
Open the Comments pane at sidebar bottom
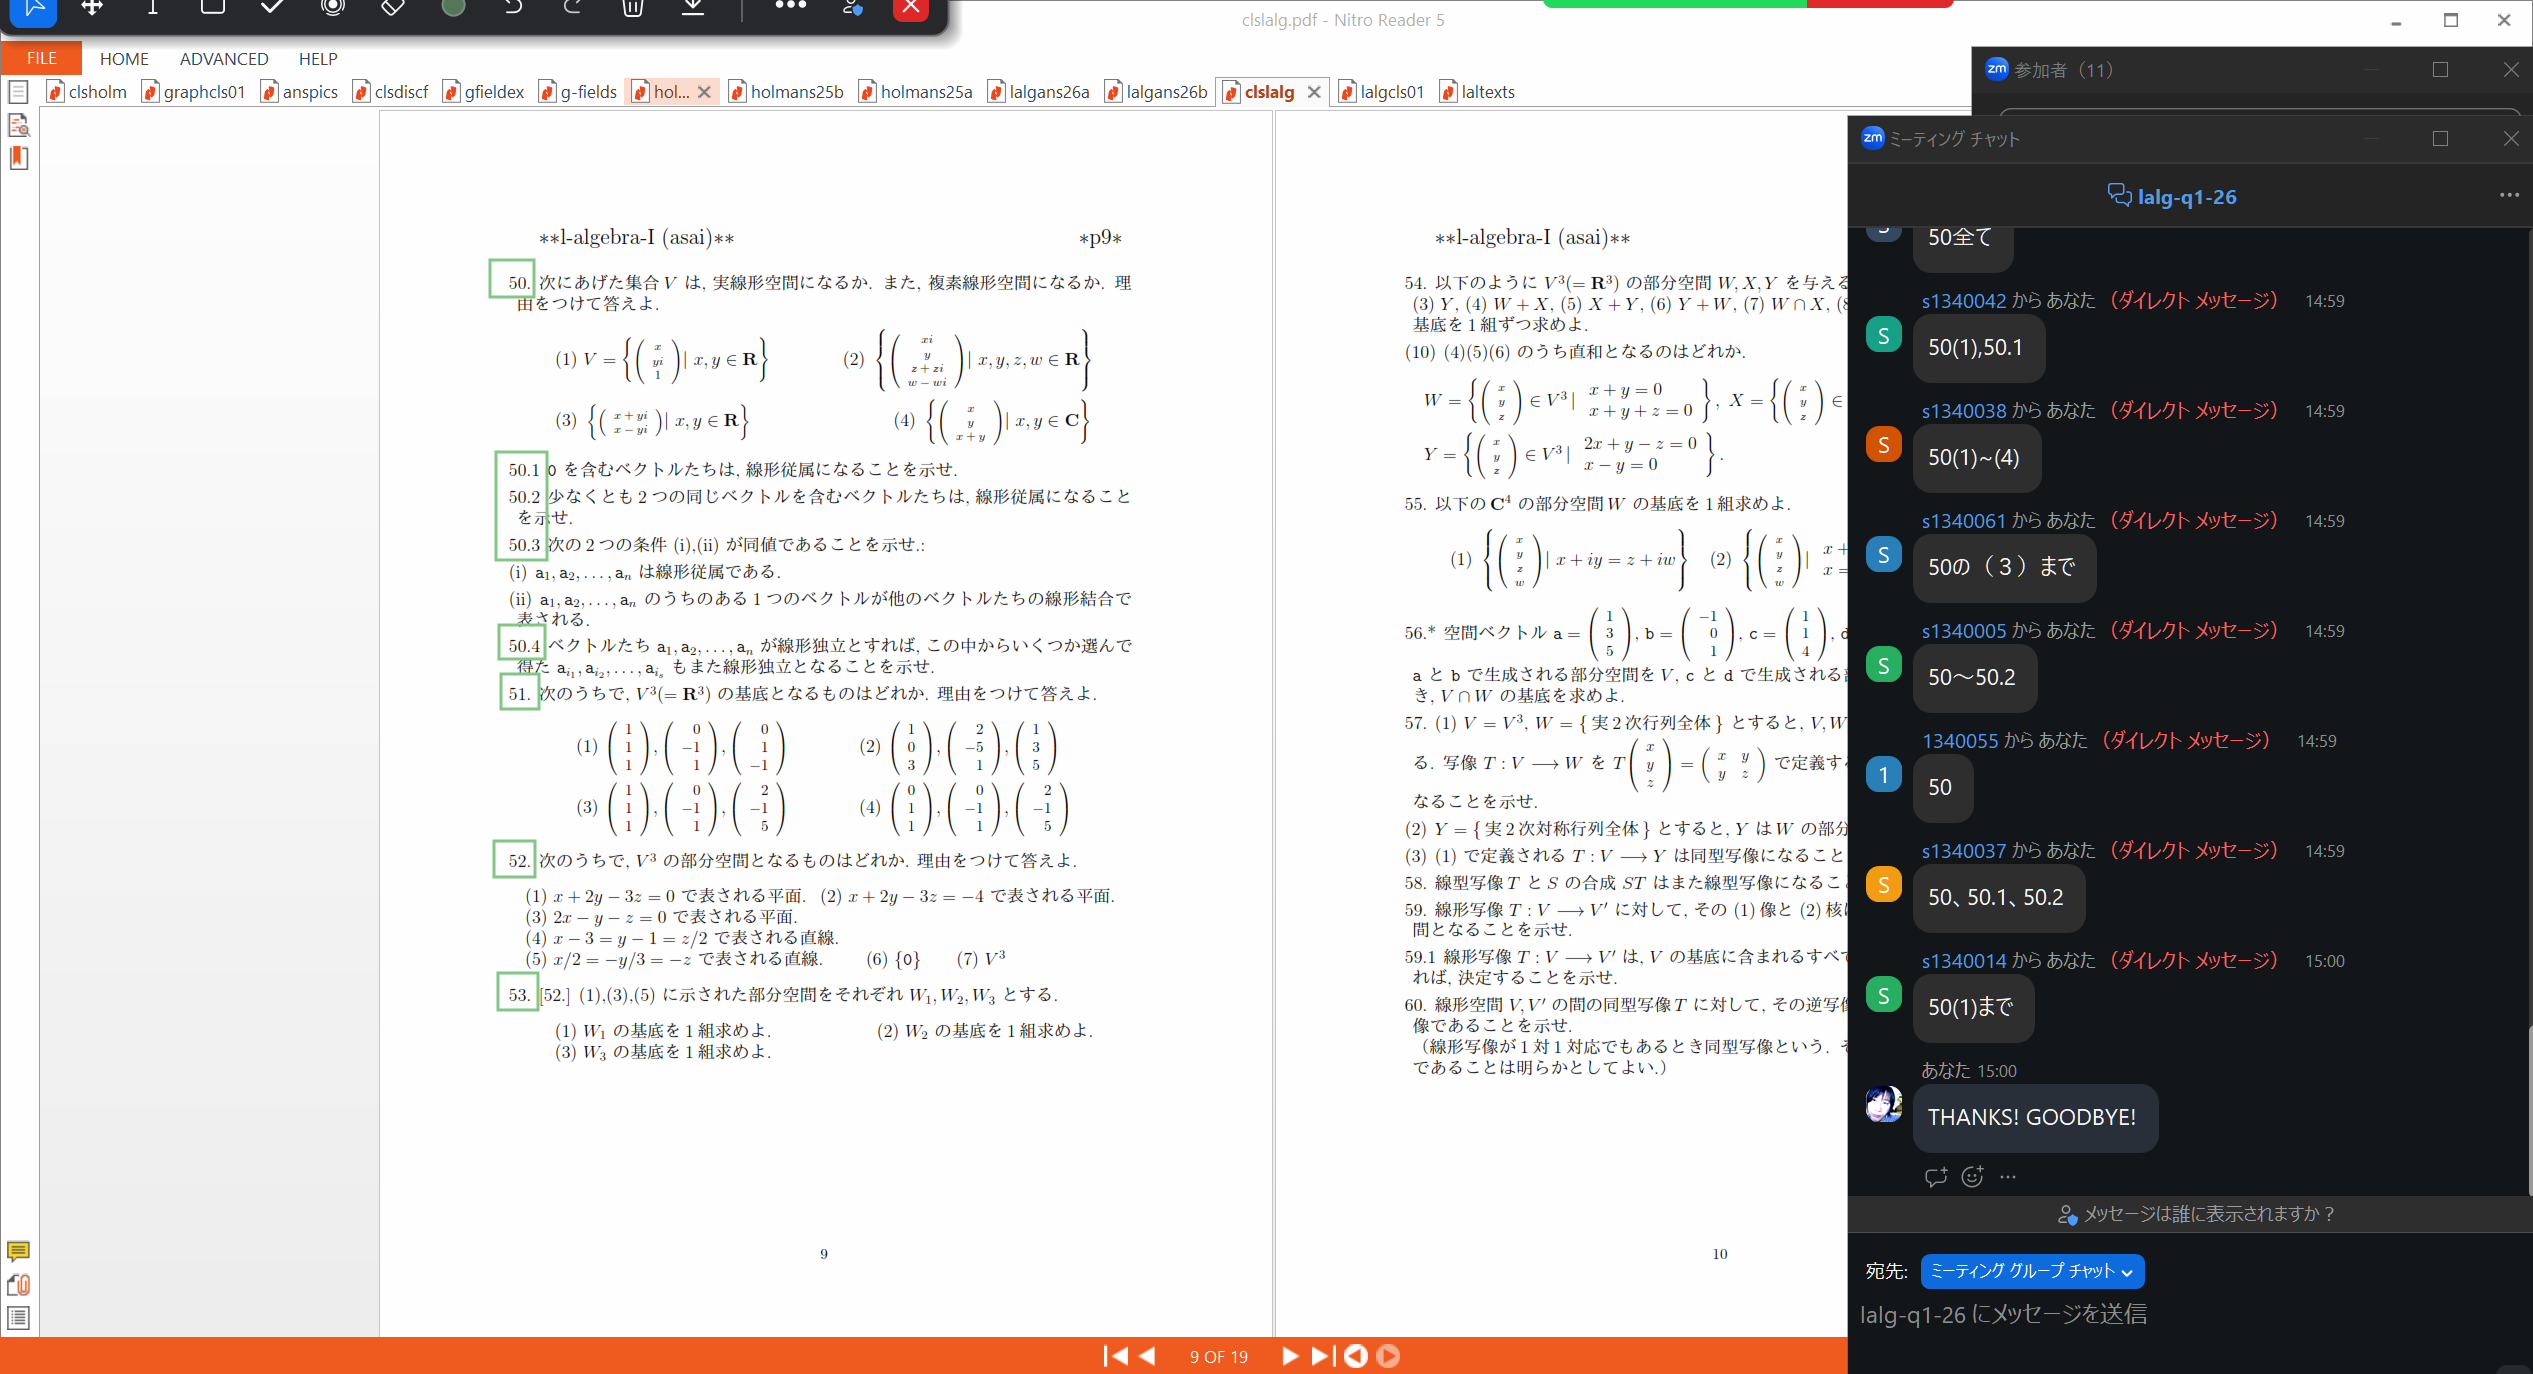(18, 1251)
